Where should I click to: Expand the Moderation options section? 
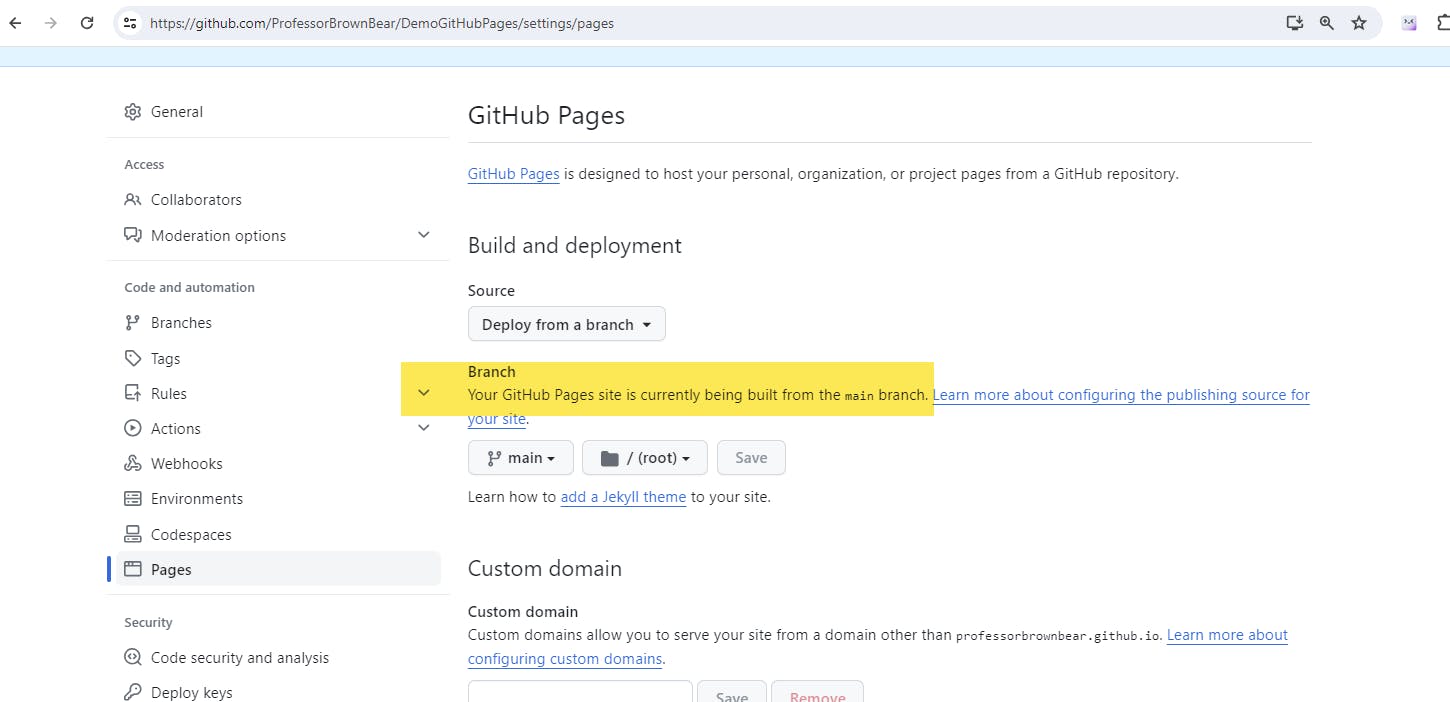[x=424, y=234]
